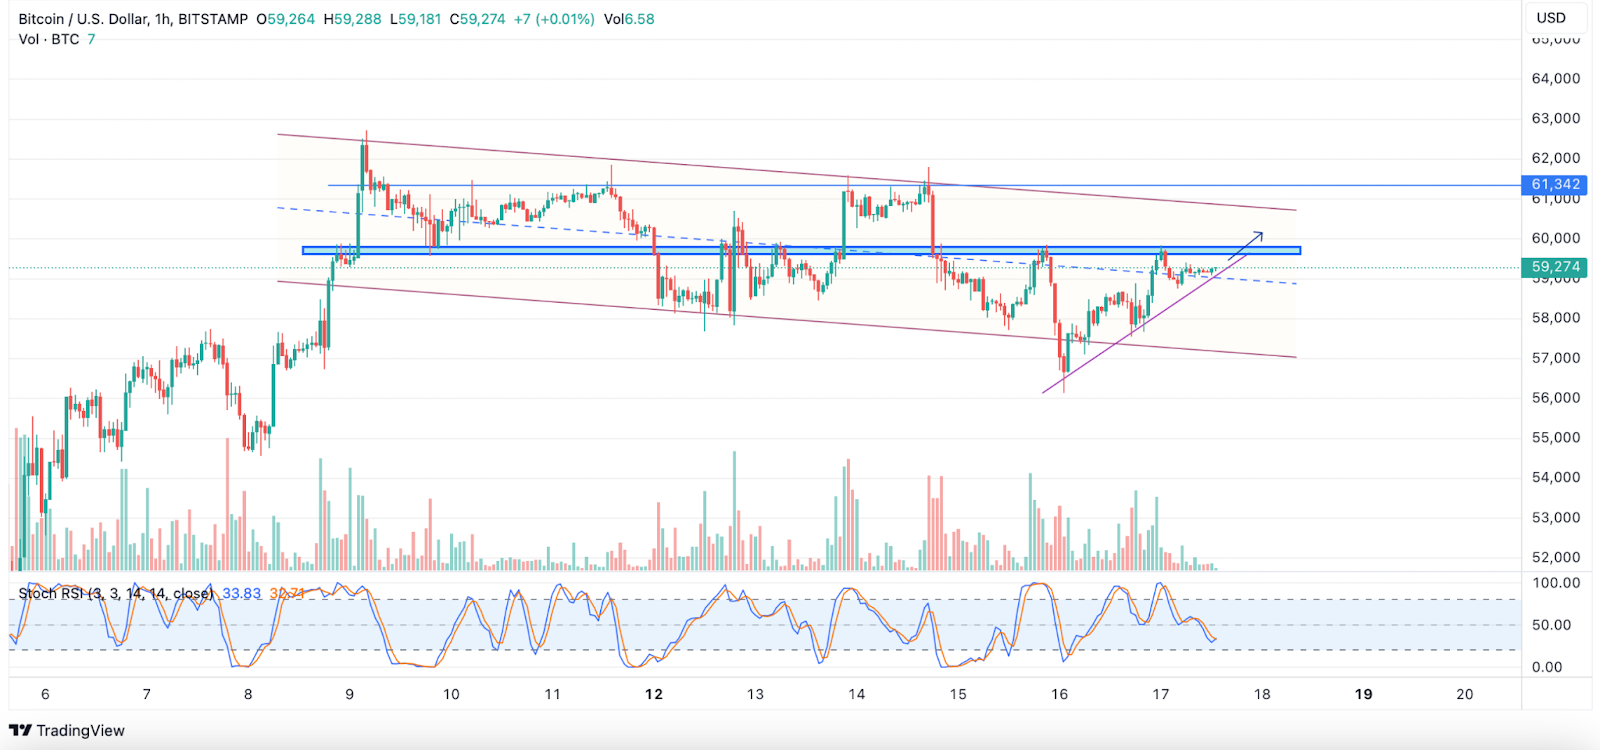Open the USD currency selector

point(1551,18)
